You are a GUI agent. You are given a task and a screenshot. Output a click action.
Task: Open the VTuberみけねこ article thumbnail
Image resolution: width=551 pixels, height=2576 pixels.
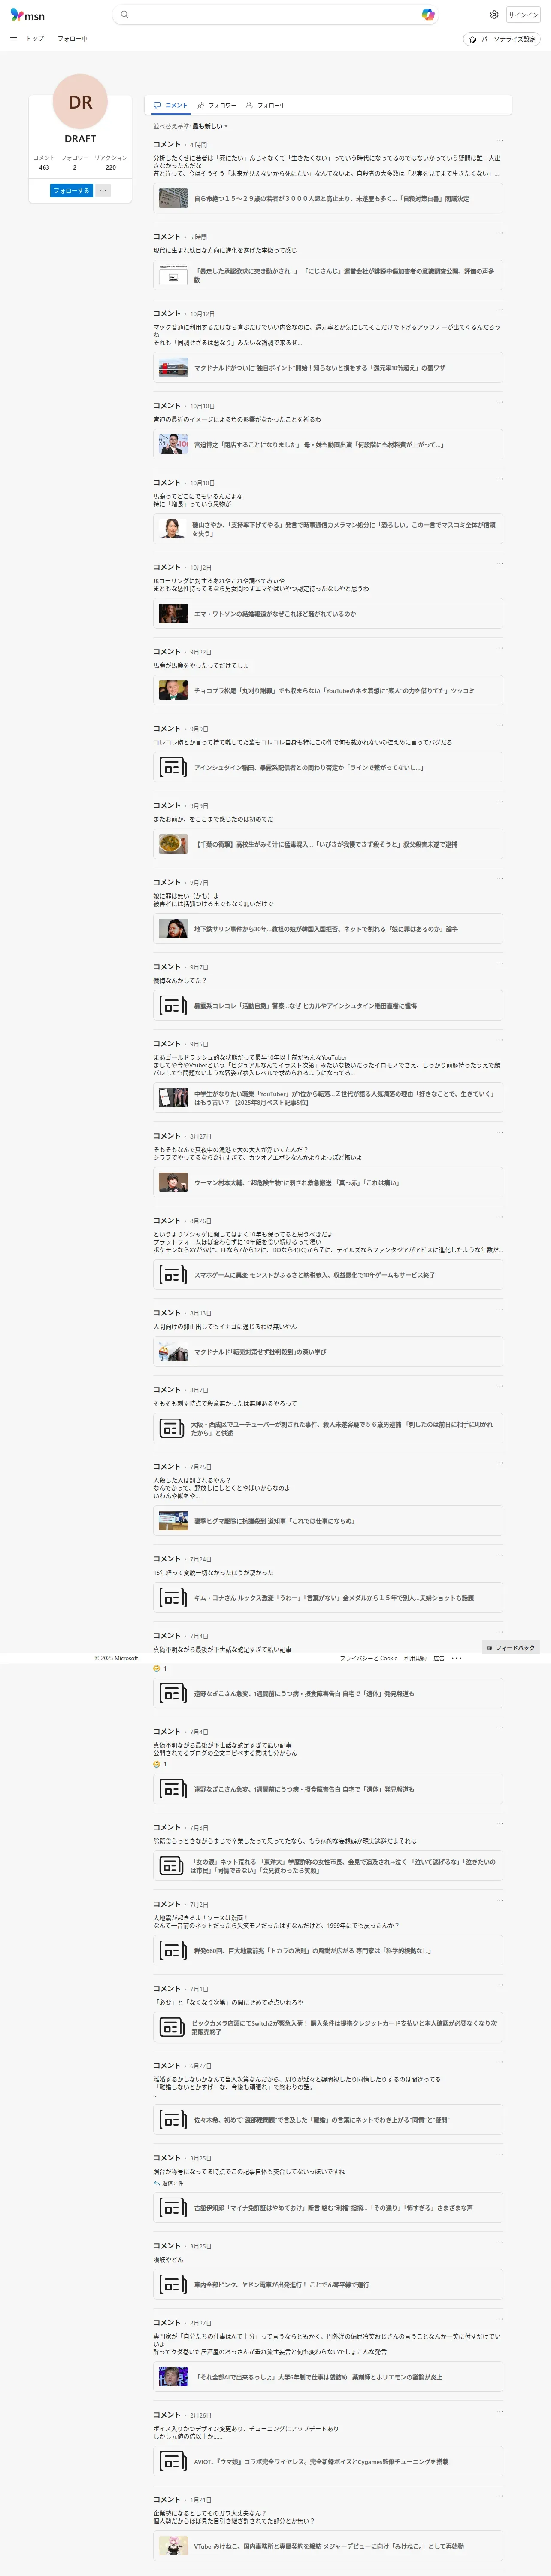point(173,2547)
